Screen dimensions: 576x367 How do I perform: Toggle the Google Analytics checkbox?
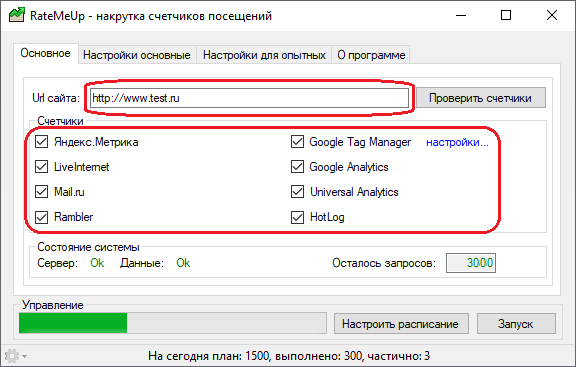[297, 167]
